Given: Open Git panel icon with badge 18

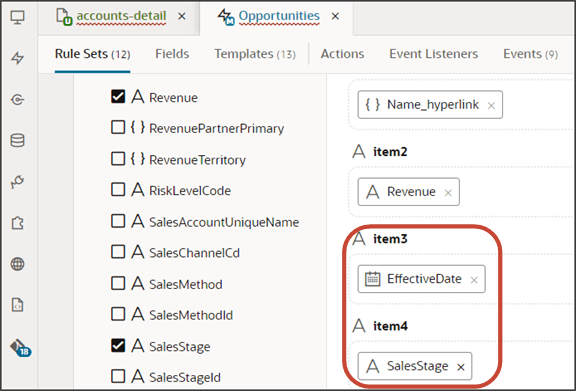Looking at the screenshot, I should (x=20, y=347).
